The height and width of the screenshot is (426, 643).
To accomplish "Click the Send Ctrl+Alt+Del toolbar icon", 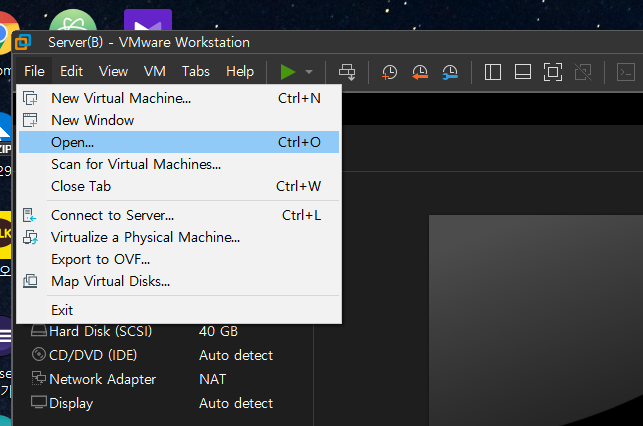I will click(347, 72).
